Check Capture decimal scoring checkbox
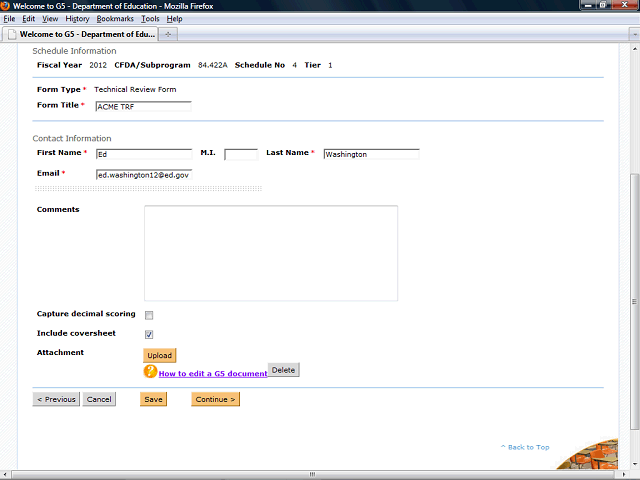 coord(149,315)
